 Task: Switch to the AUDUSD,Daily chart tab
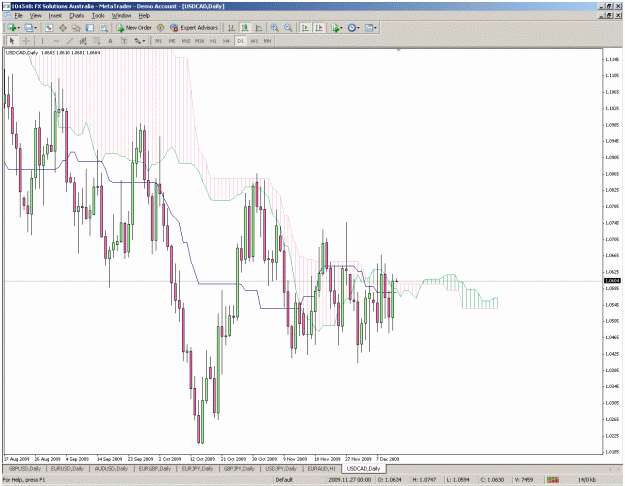point(111,468)
